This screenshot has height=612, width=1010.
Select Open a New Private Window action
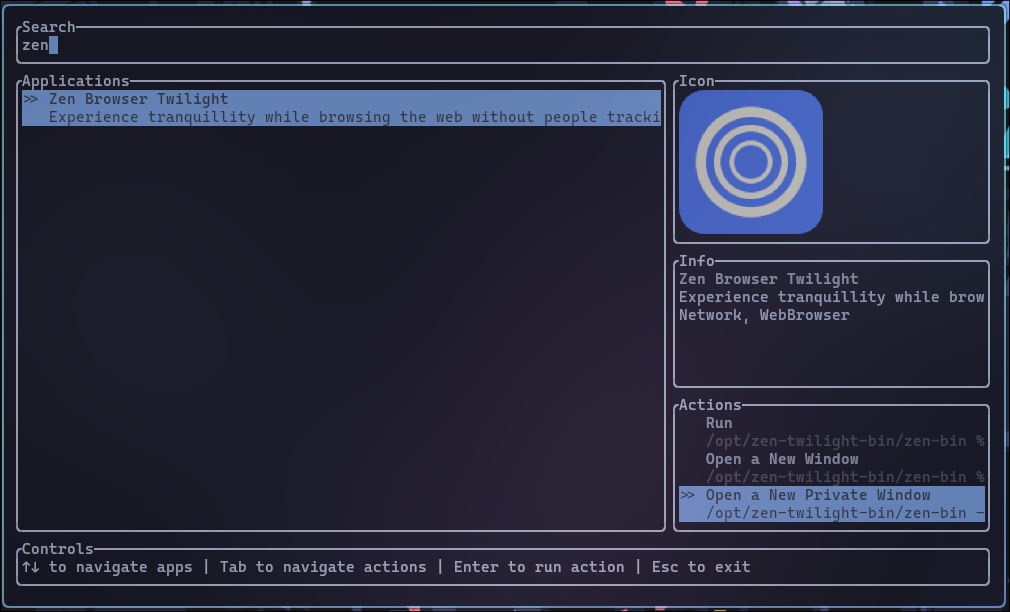[818, 495]
